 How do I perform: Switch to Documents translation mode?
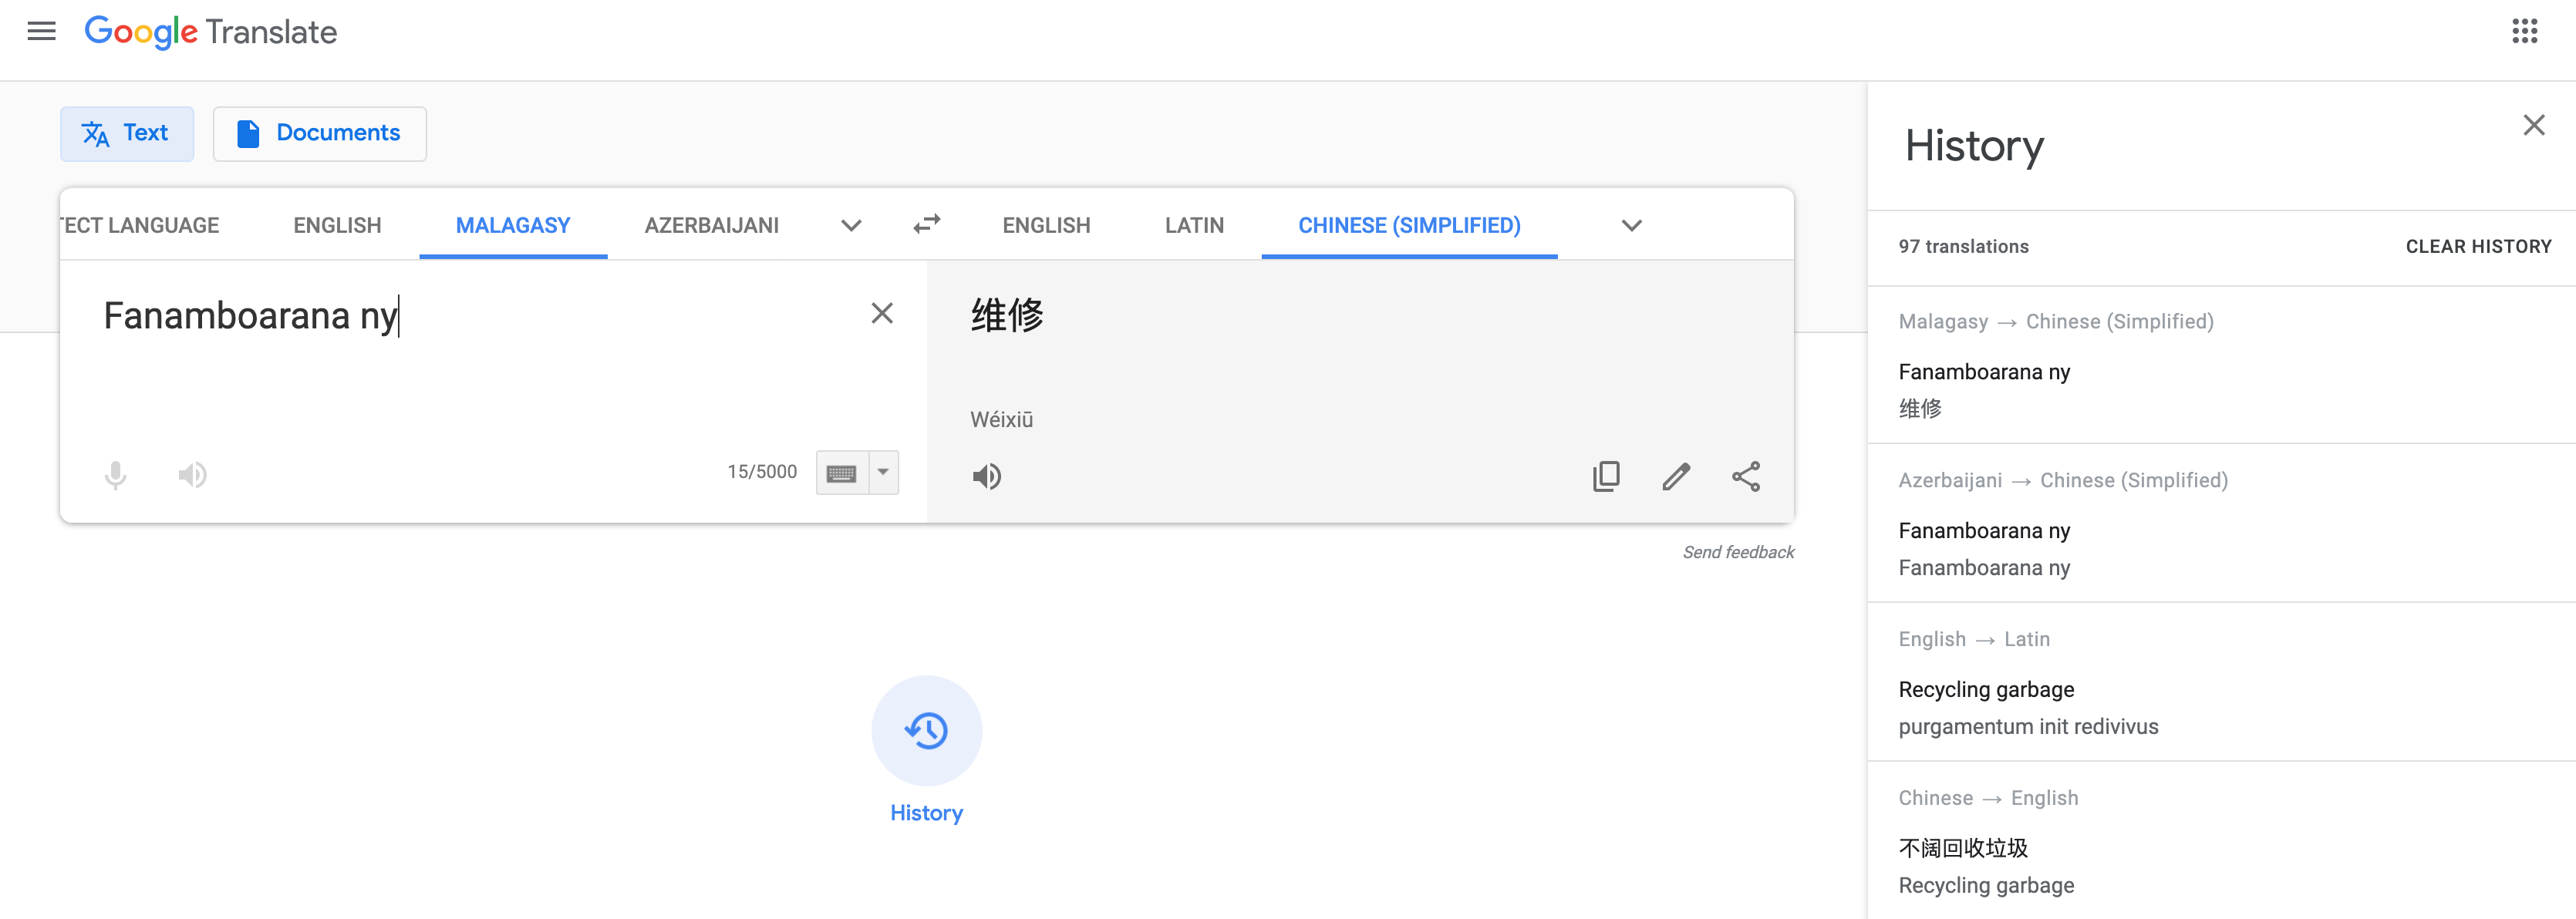(320, 134)
